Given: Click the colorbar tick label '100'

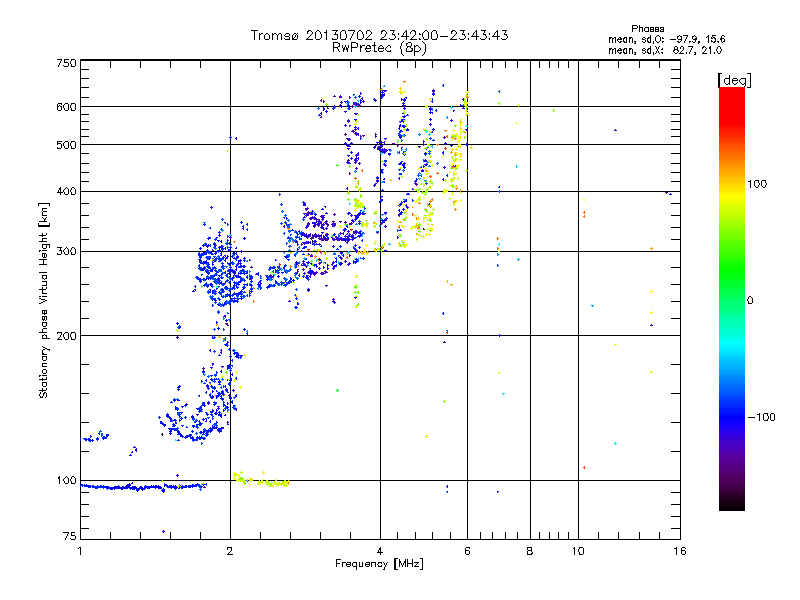Looking at the screenshot, I should (757, 184).
